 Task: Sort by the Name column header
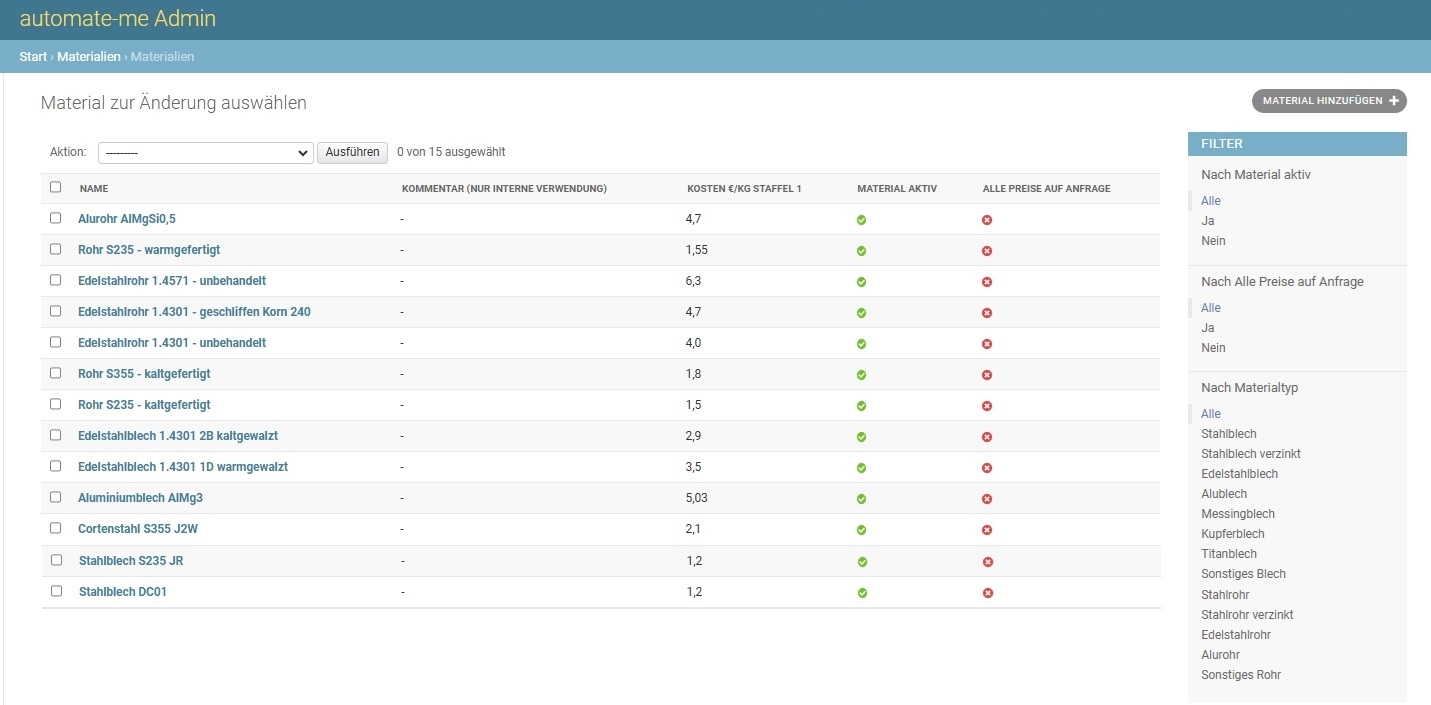[94, 189]
